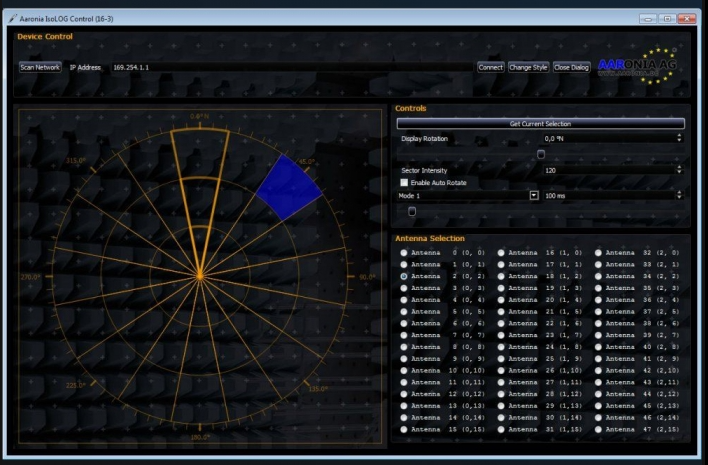Enable the Auto Rotate checkbox
708x465 pixels.
point(404,182)
